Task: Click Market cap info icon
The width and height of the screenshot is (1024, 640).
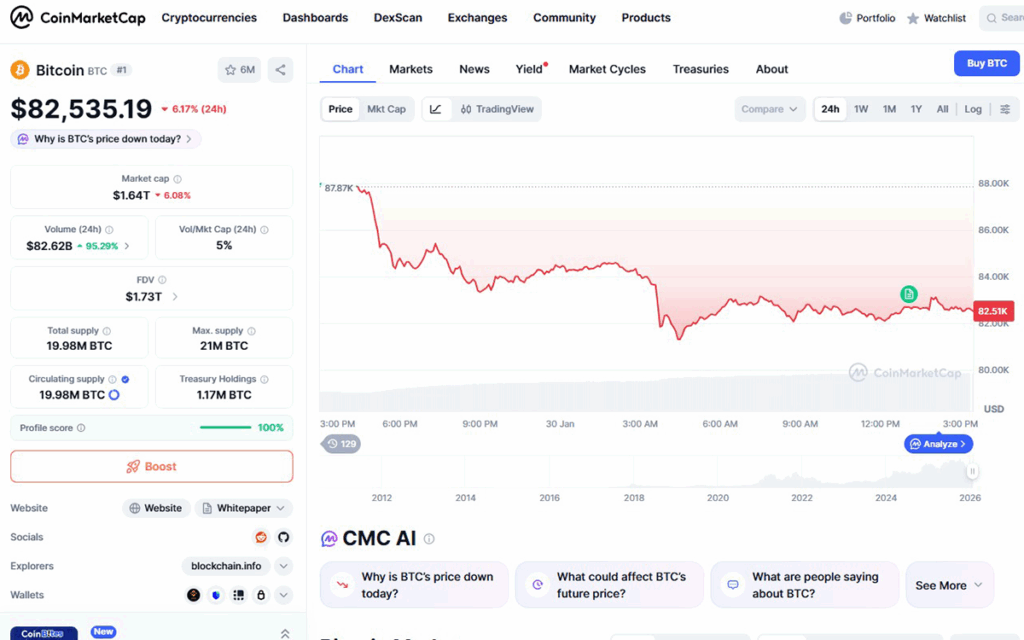Action: click(178, 179)
